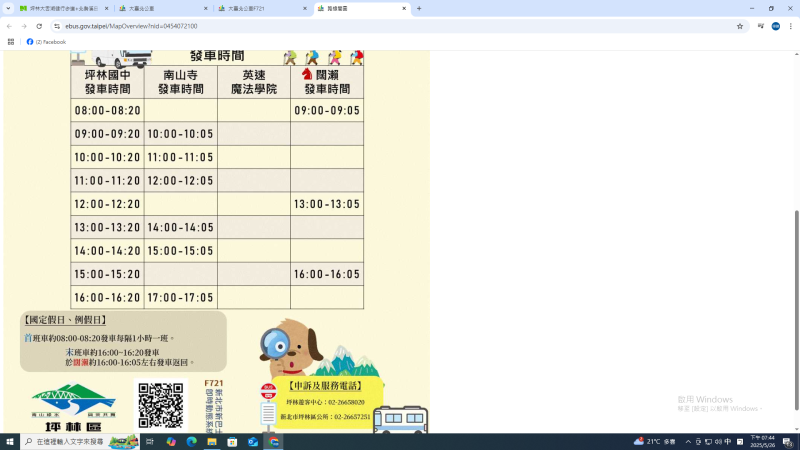Expand the hidden system tray icons

tap(688, 442)
